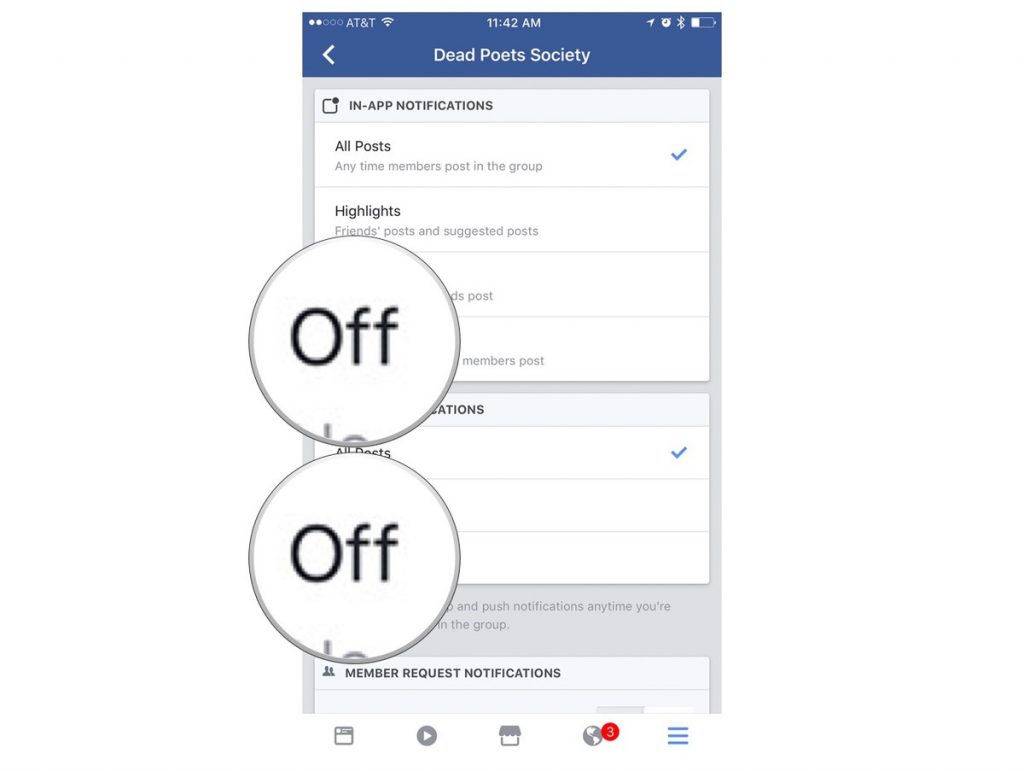Tap the back arrow in header
Viewport: 1024px width, 771px height.
pyautogui.click(x=328, y=55)
